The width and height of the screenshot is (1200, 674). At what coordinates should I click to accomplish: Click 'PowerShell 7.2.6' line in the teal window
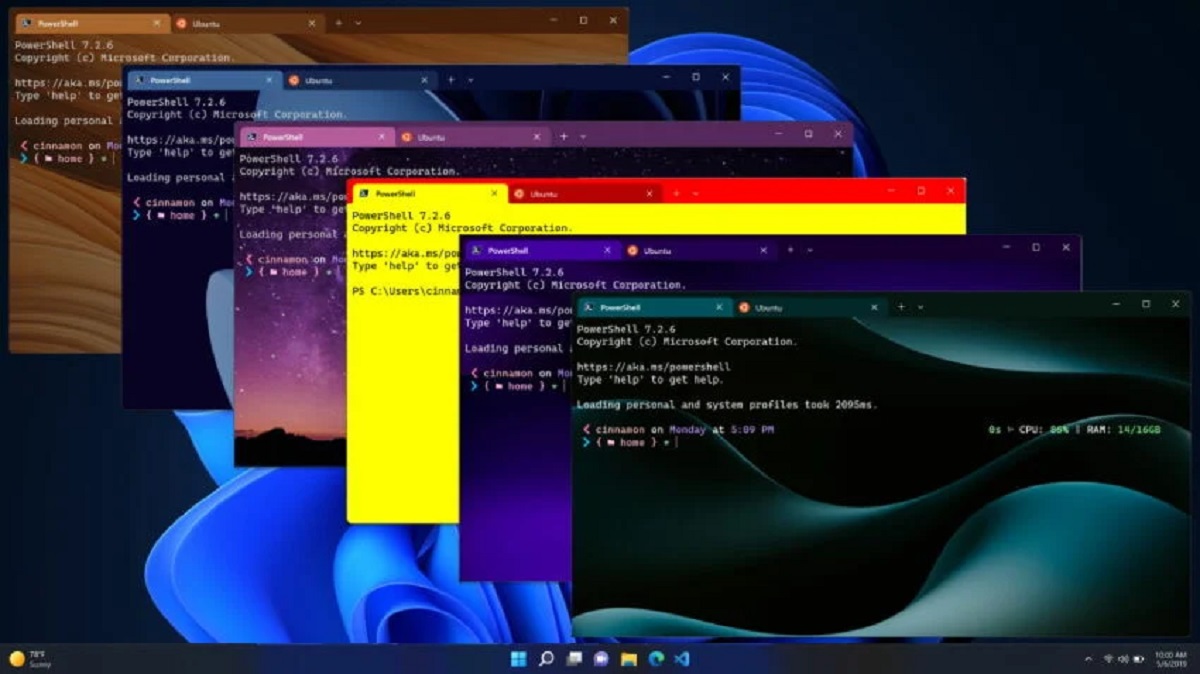(x=626, y=329)
